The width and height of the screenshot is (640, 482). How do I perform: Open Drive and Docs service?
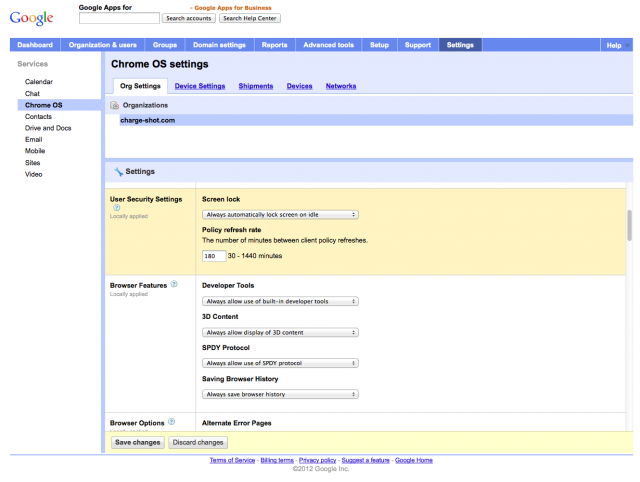pyautogui.click(x=48, y=128)
